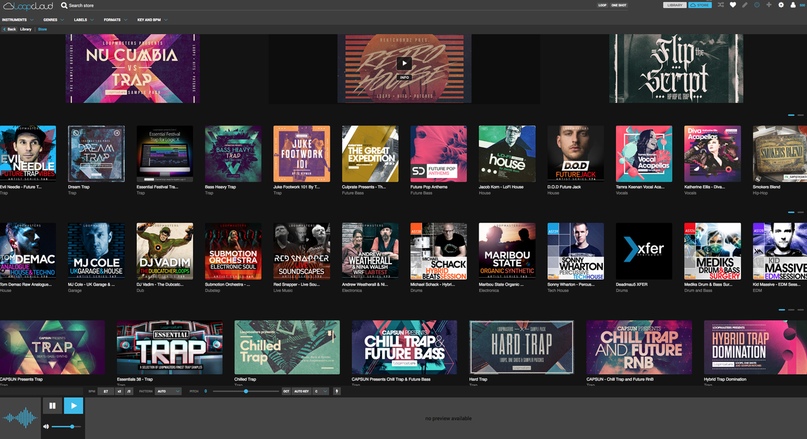
Task: Switch to the Library tab
Action: tap(26, 30)
